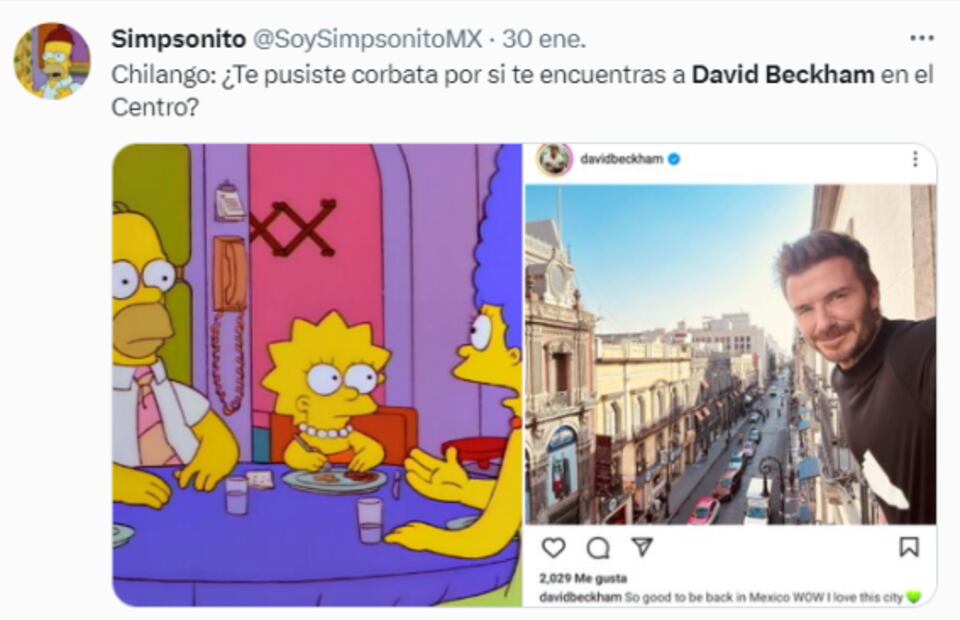Click the @SoySimpsonitoMX handle
The height and width of the screenshot is (620, 960).
point(367,39)
